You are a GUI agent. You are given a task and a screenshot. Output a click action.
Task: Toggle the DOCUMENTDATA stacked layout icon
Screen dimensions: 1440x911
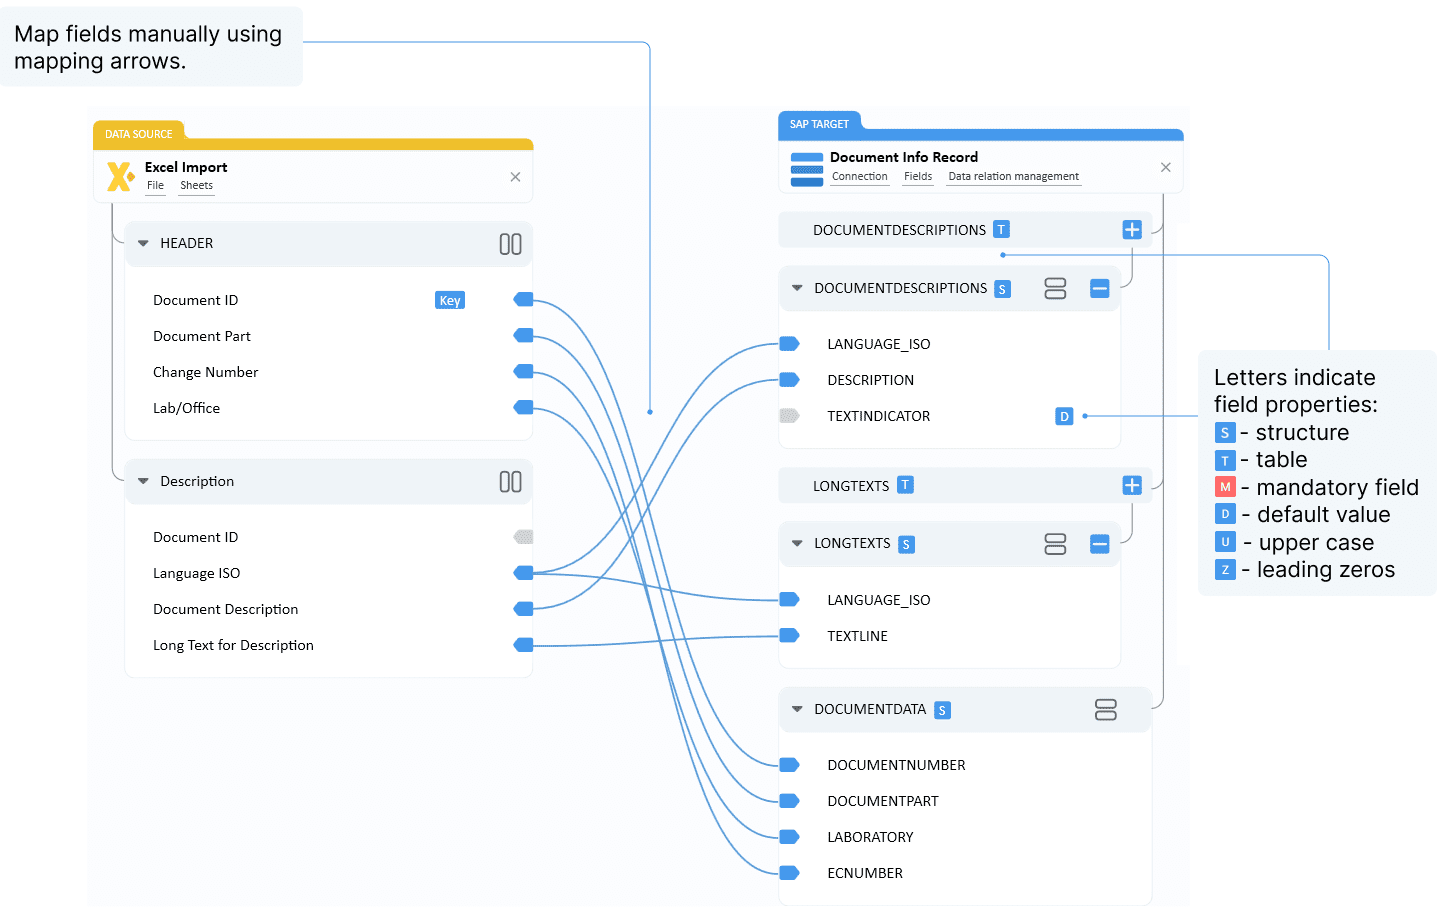(x=1105, y=710)
